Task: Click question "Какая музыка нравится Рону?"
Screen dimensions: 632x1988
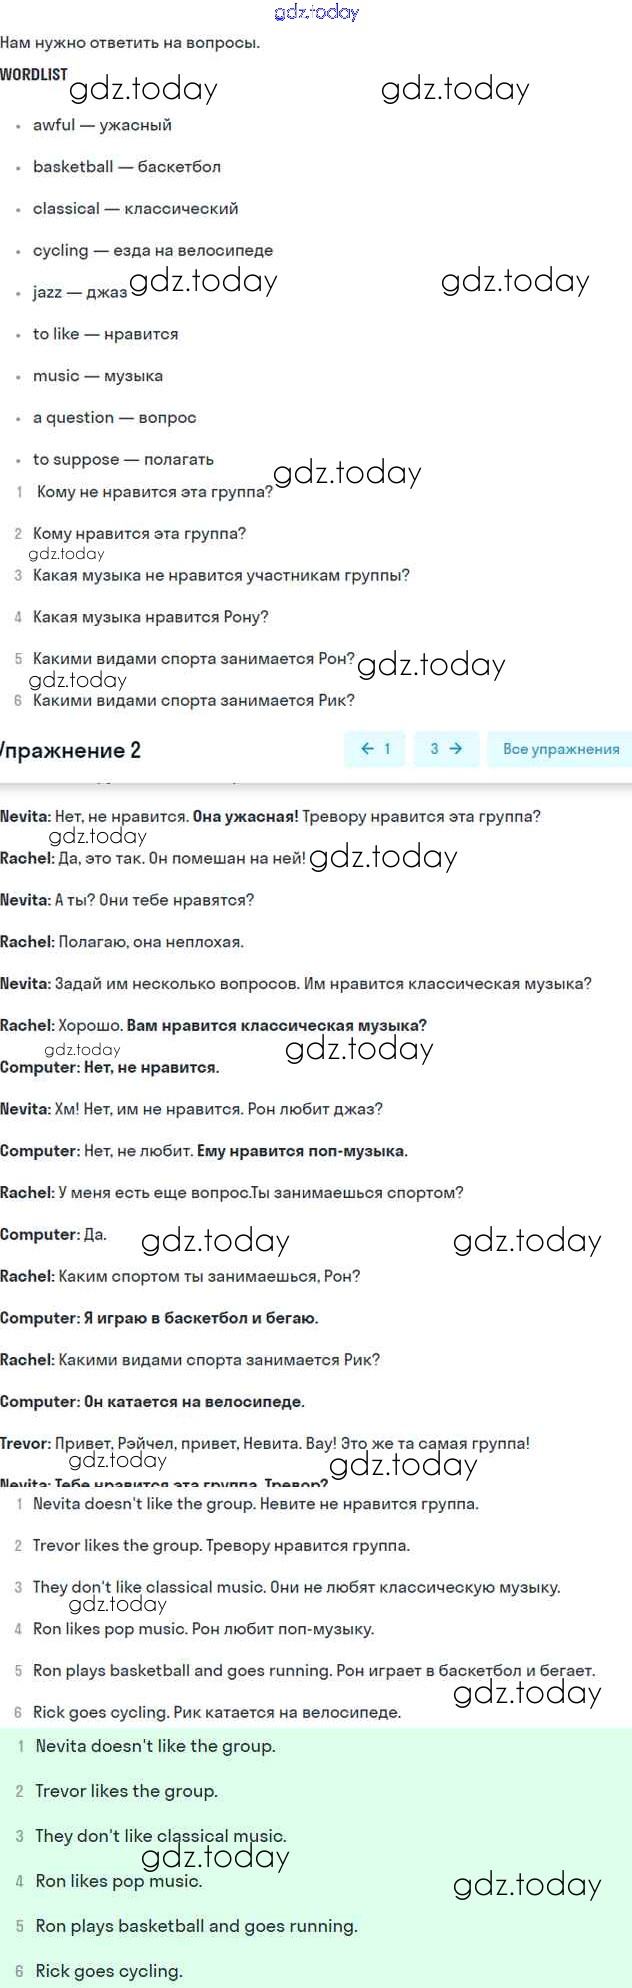Action: [x=150, y=618]
